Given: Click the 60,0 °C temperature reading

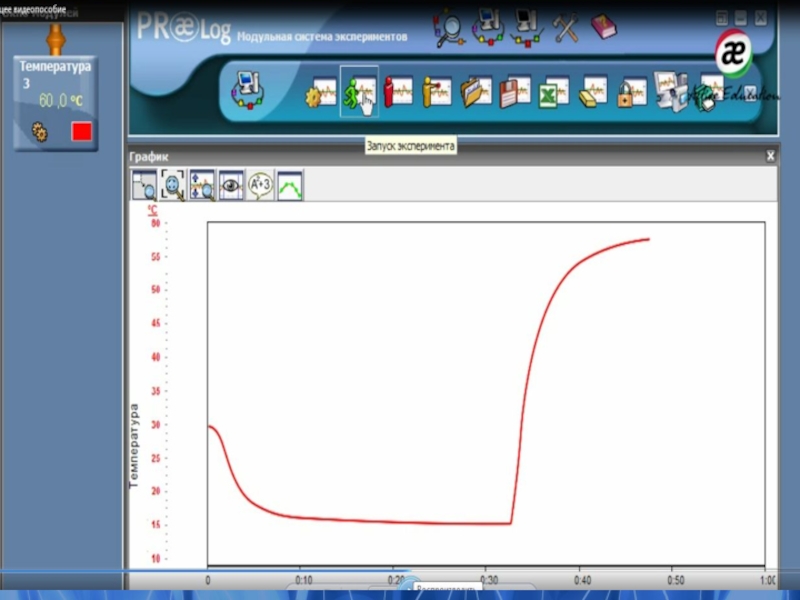Looking at the screenshot, I should (60, 101).
